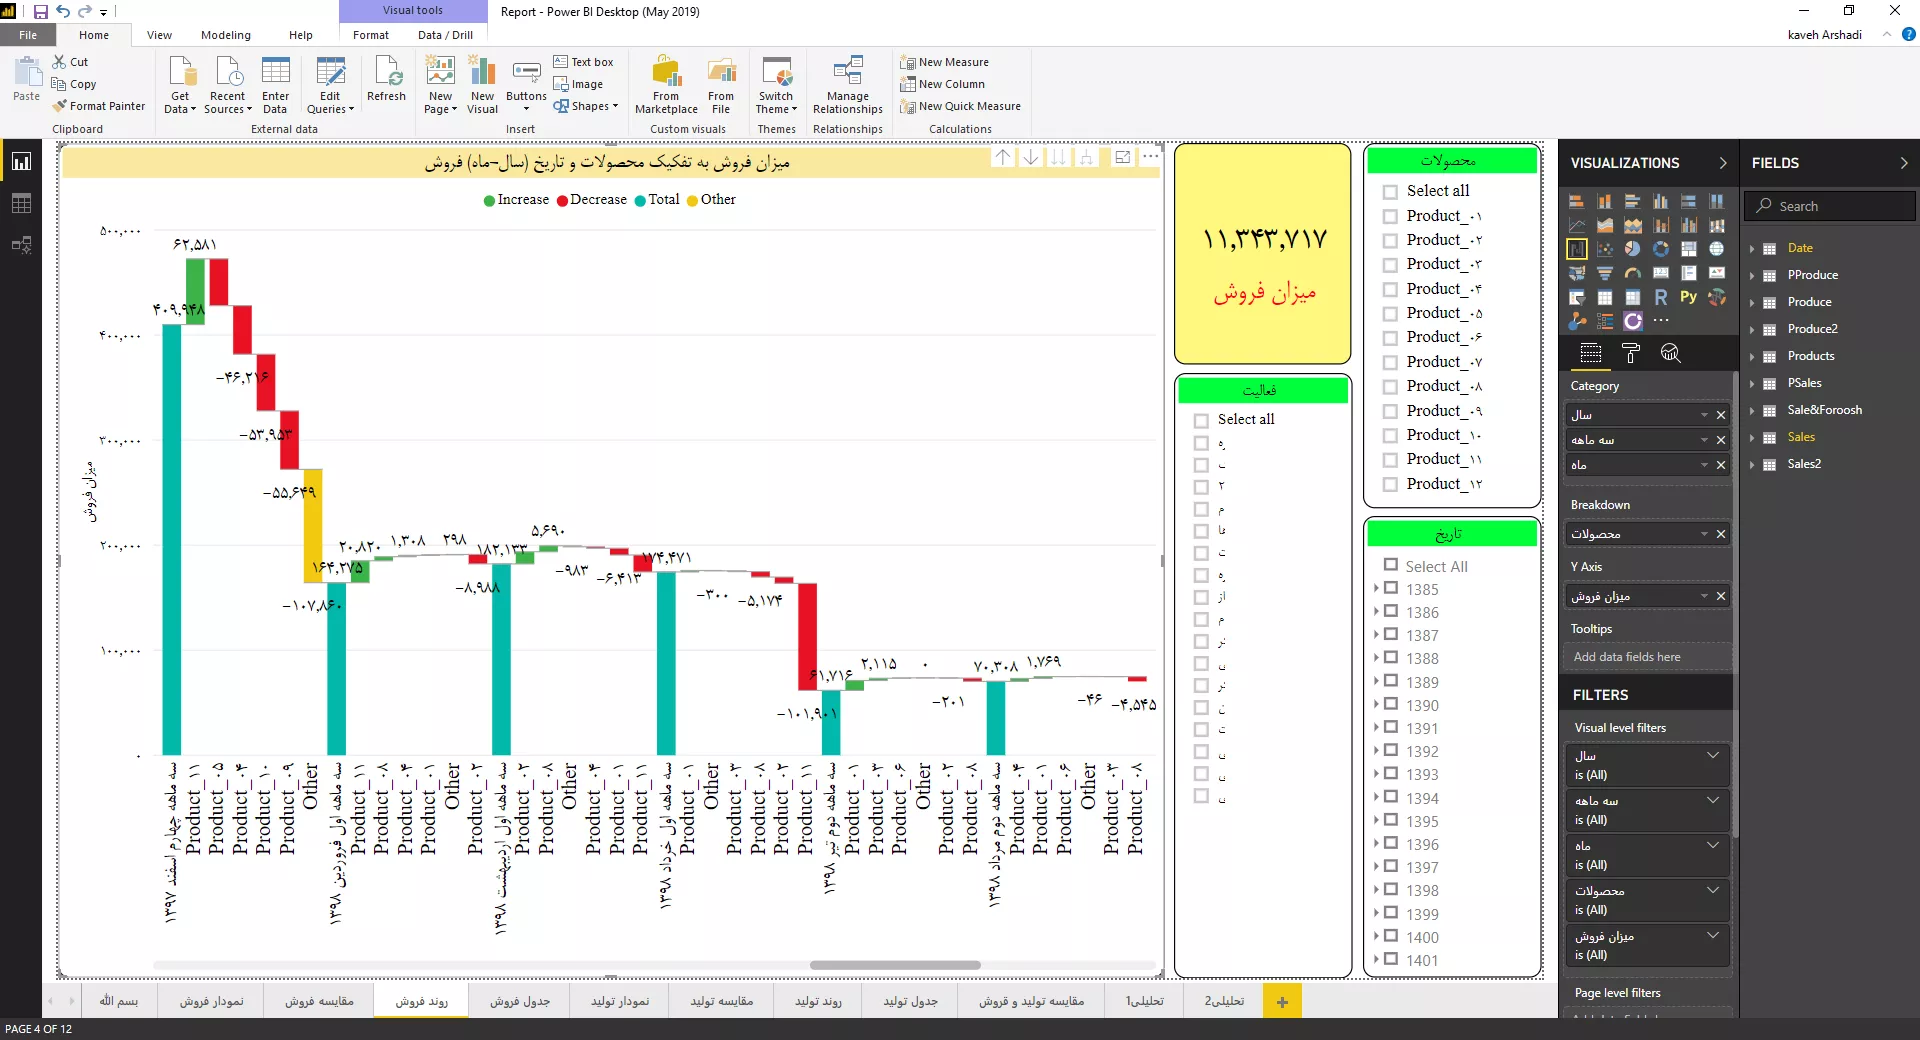Screen dimensions: 1920x1040
Task: Open the Format paint roller pane
Action: 1631,353
